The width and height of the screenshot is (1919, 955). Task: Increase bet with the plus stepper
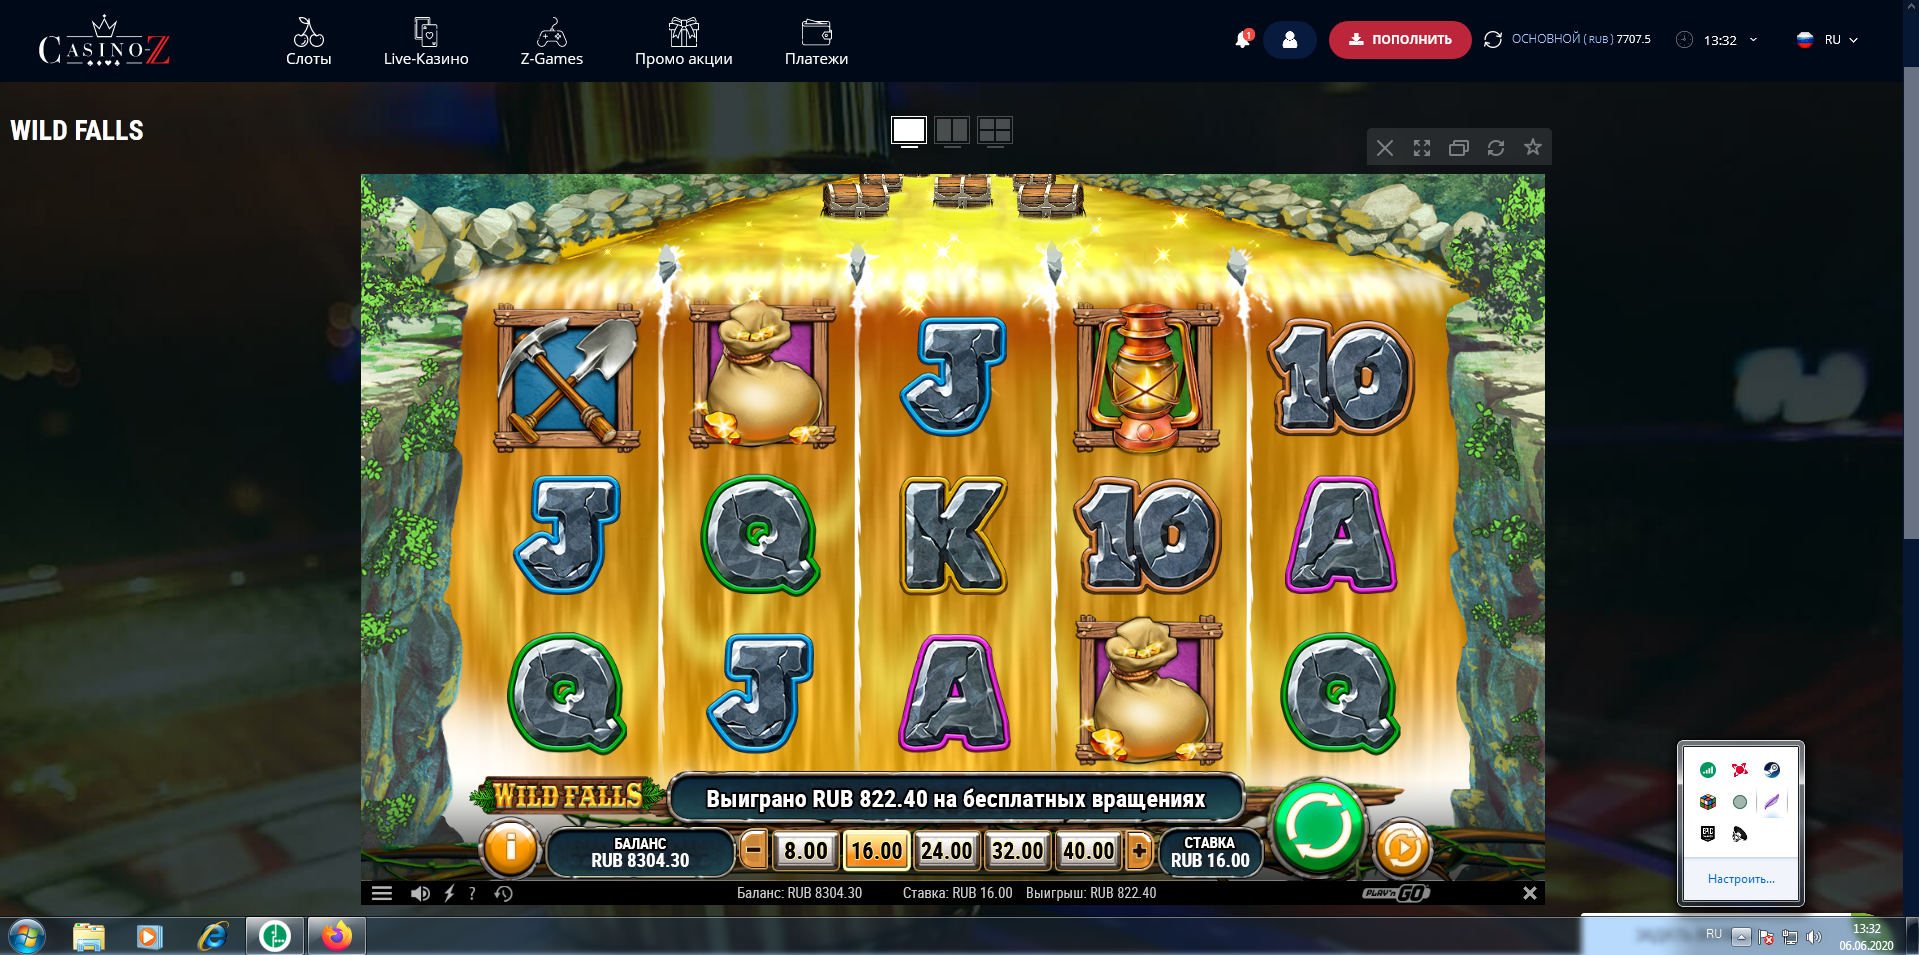coord(1139,851)
